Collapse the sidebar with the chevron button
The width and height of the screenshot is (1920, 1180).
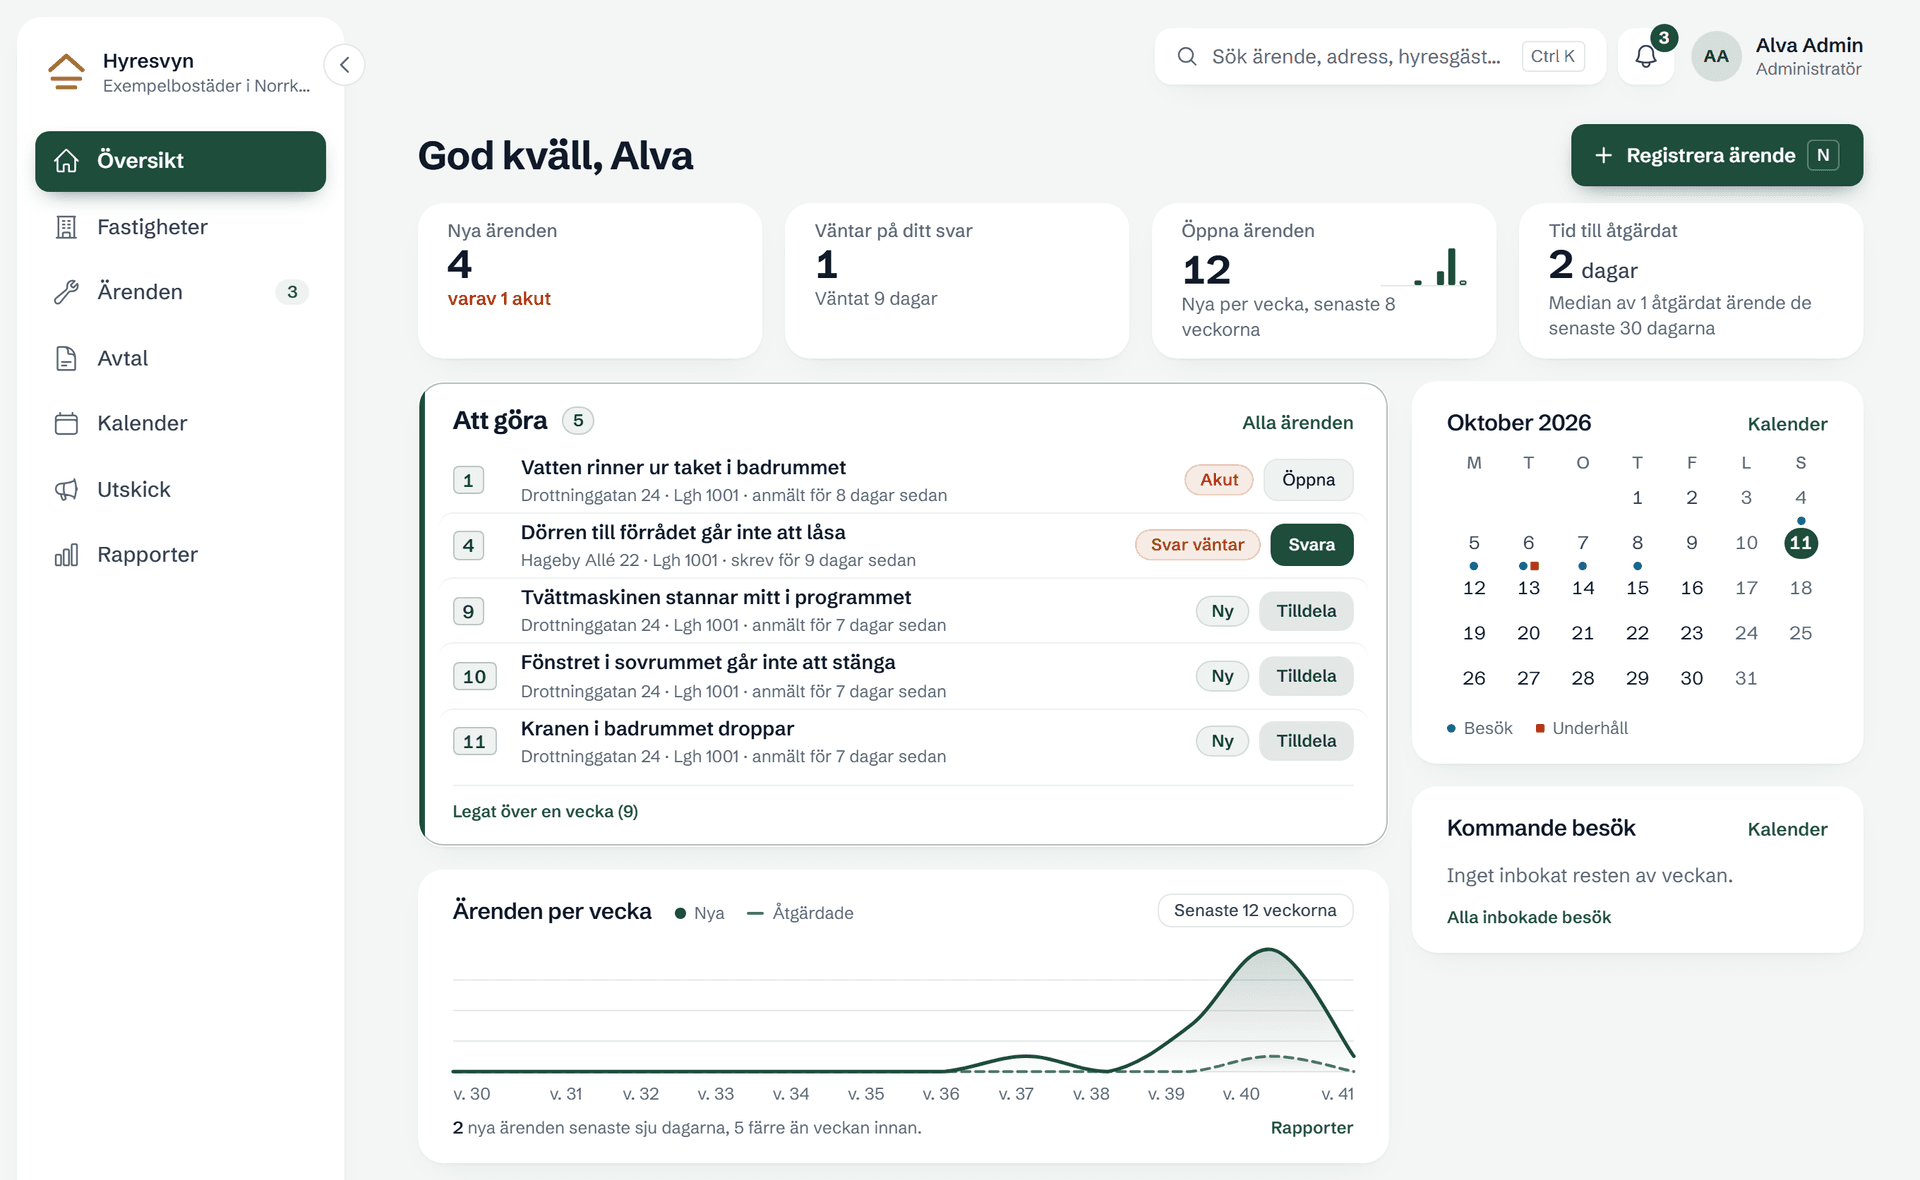(344, 65)
